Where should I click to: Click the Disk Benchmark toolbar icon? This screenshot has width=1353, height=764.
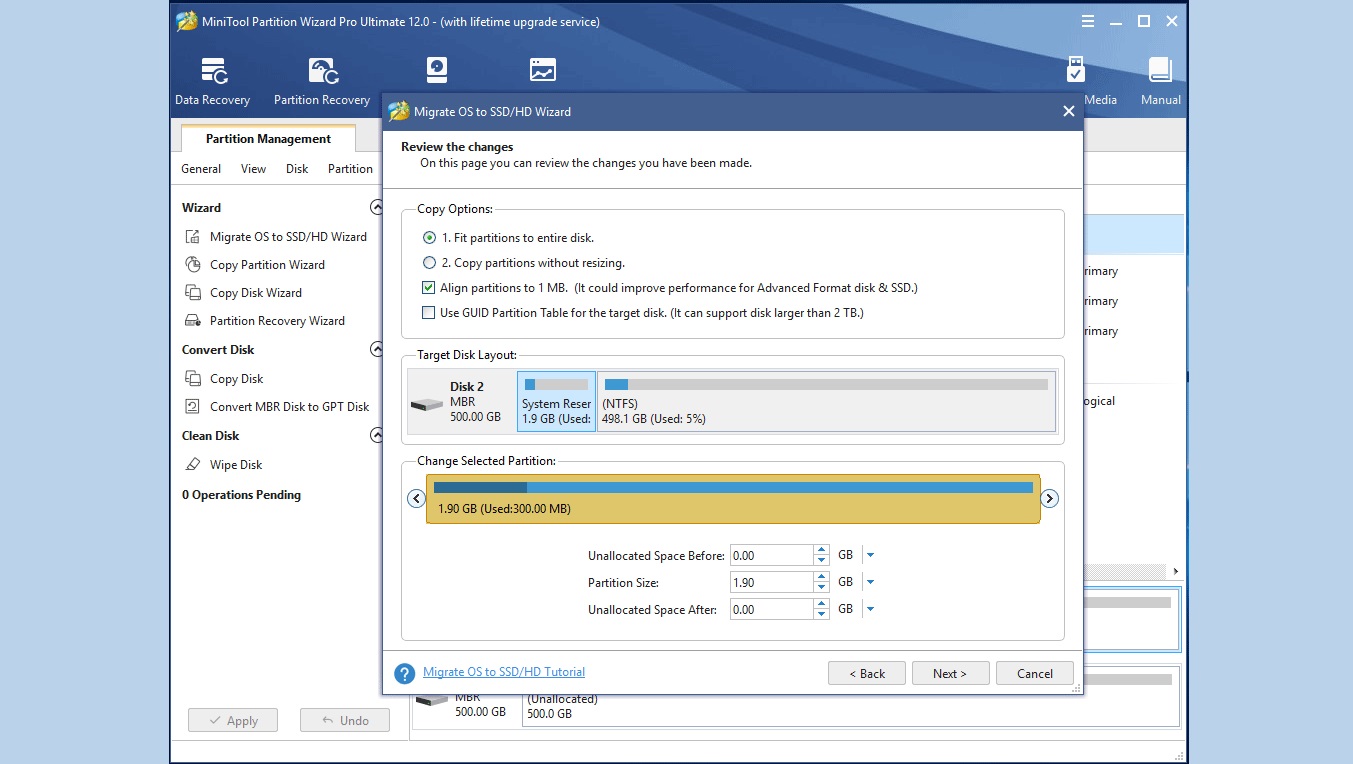437,70
